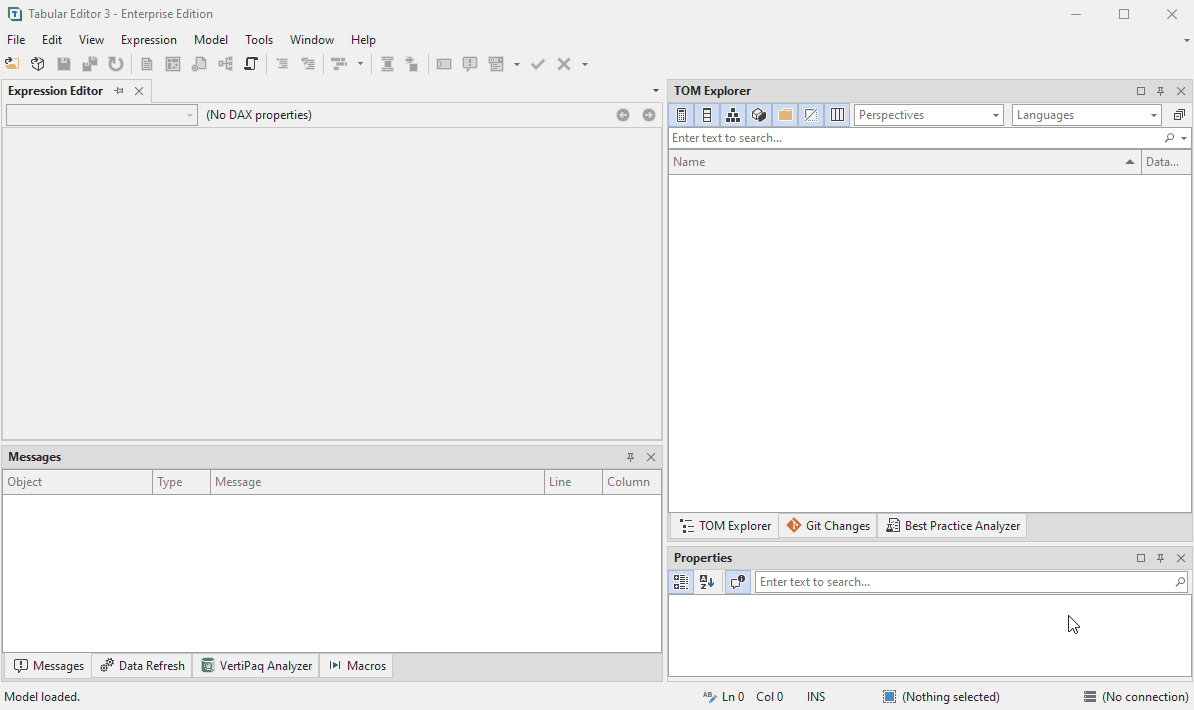Pin the Messages panel
This screenshot has height=710, width=1194.
631,457
